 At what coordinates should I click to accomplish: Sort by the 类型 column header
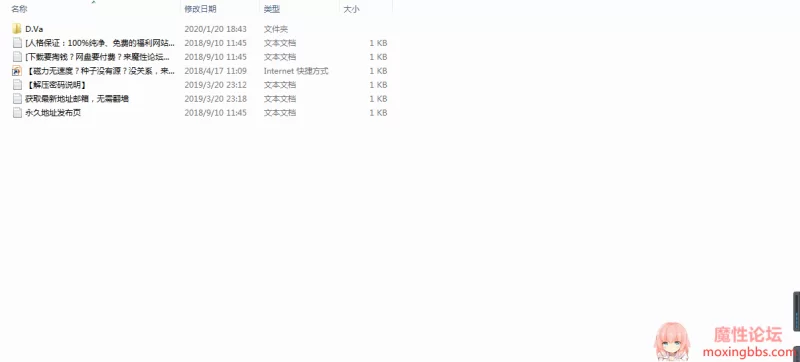(x=272, y=9)
